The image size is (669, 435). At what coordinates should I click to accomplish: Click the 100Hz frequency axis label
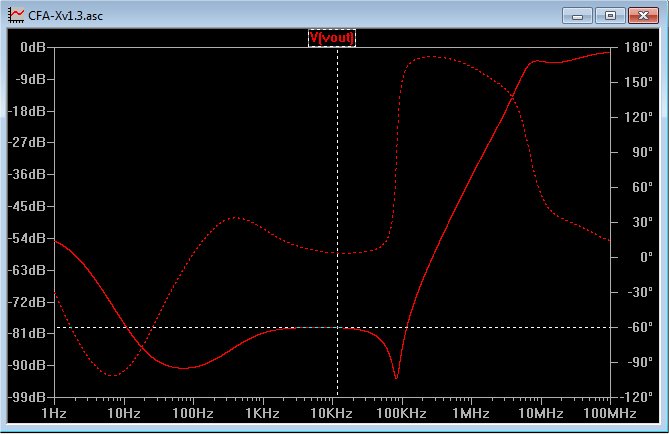point(193,413)
